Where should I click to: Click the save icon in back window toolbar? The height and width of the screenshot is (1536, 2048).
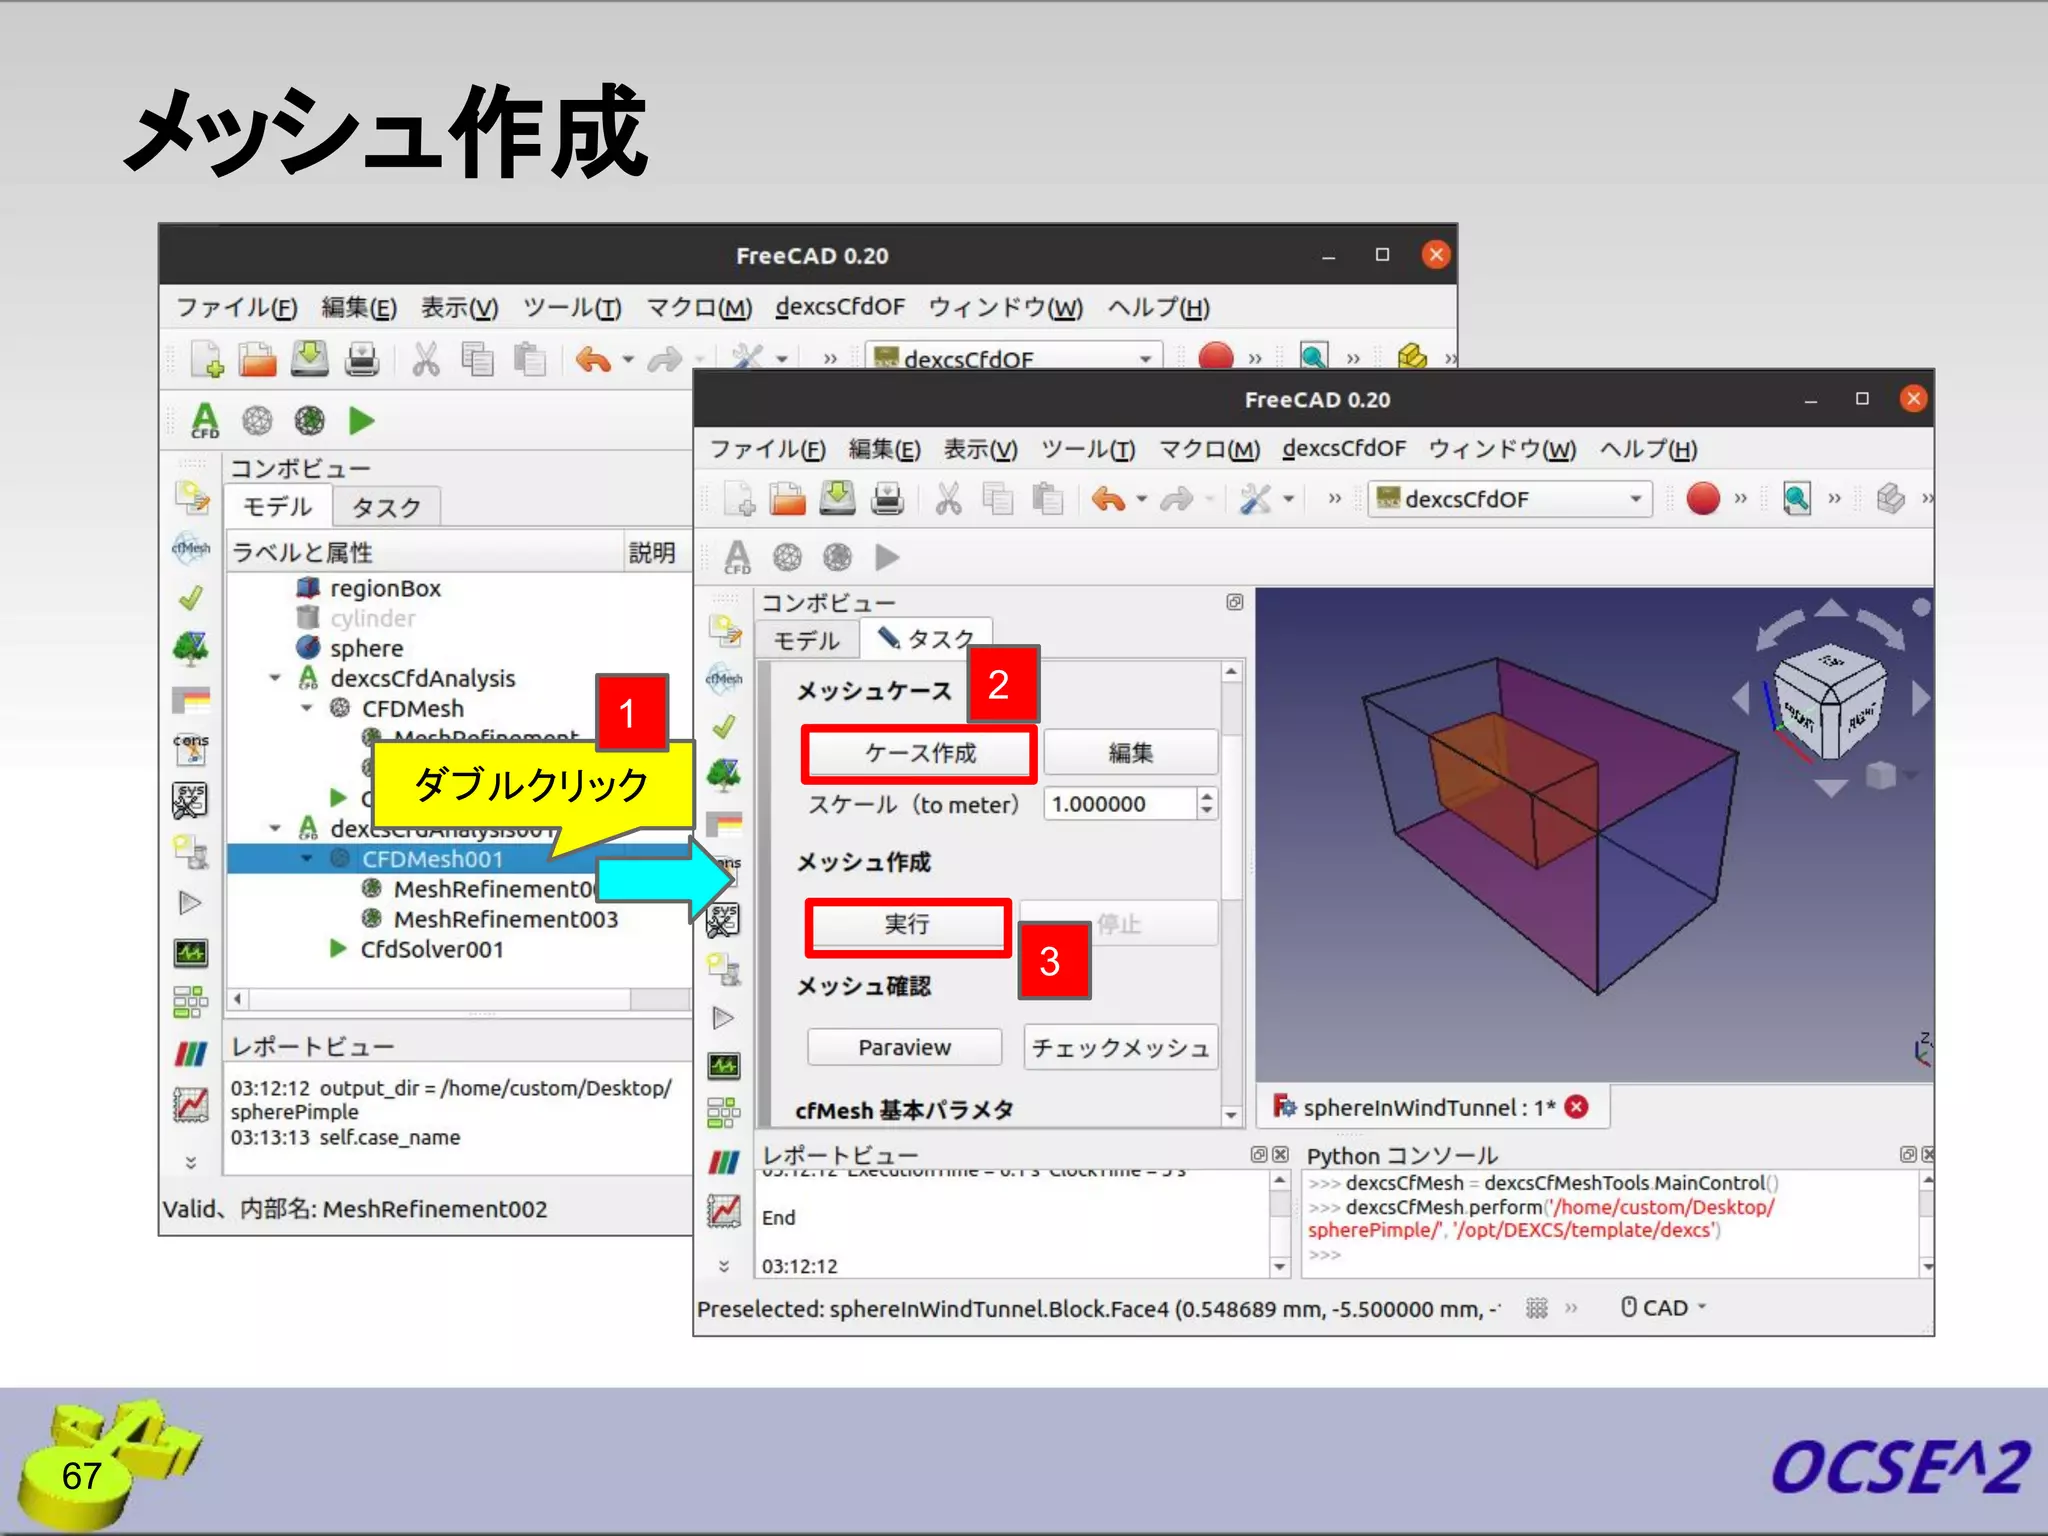310,358
